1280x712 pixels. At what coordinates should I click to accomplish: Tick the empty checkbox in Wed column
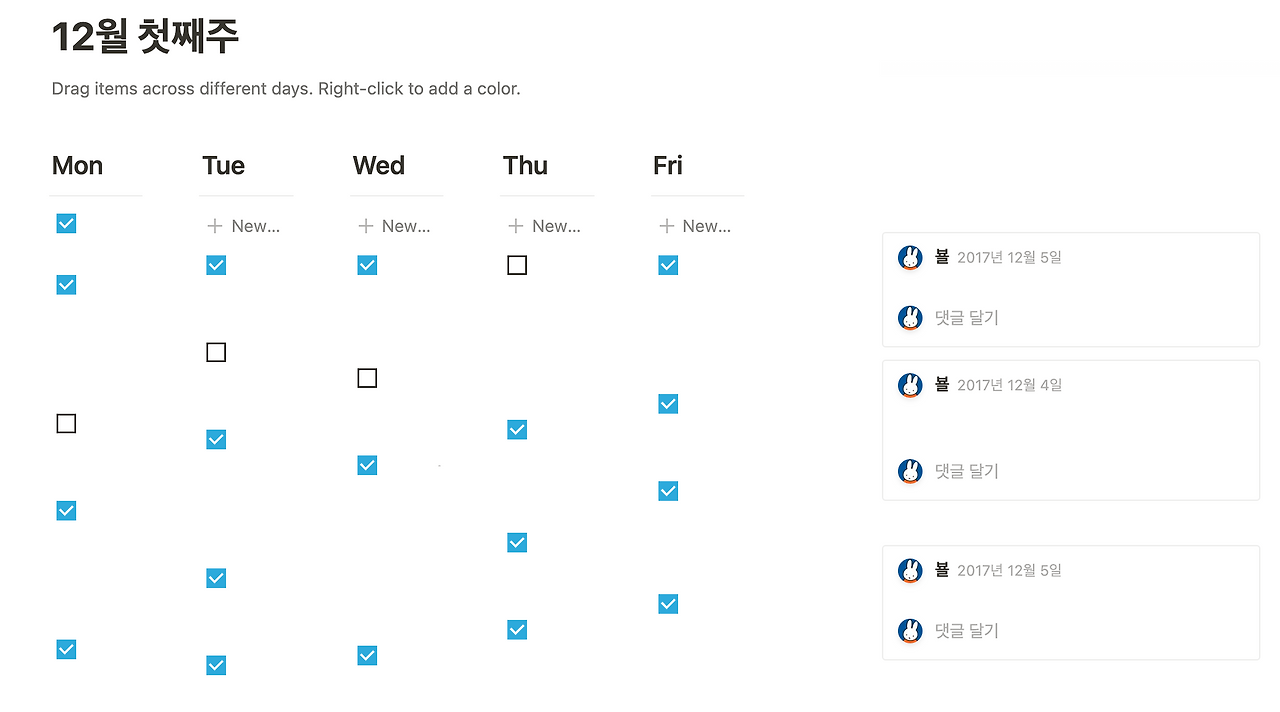pos(367,378)
